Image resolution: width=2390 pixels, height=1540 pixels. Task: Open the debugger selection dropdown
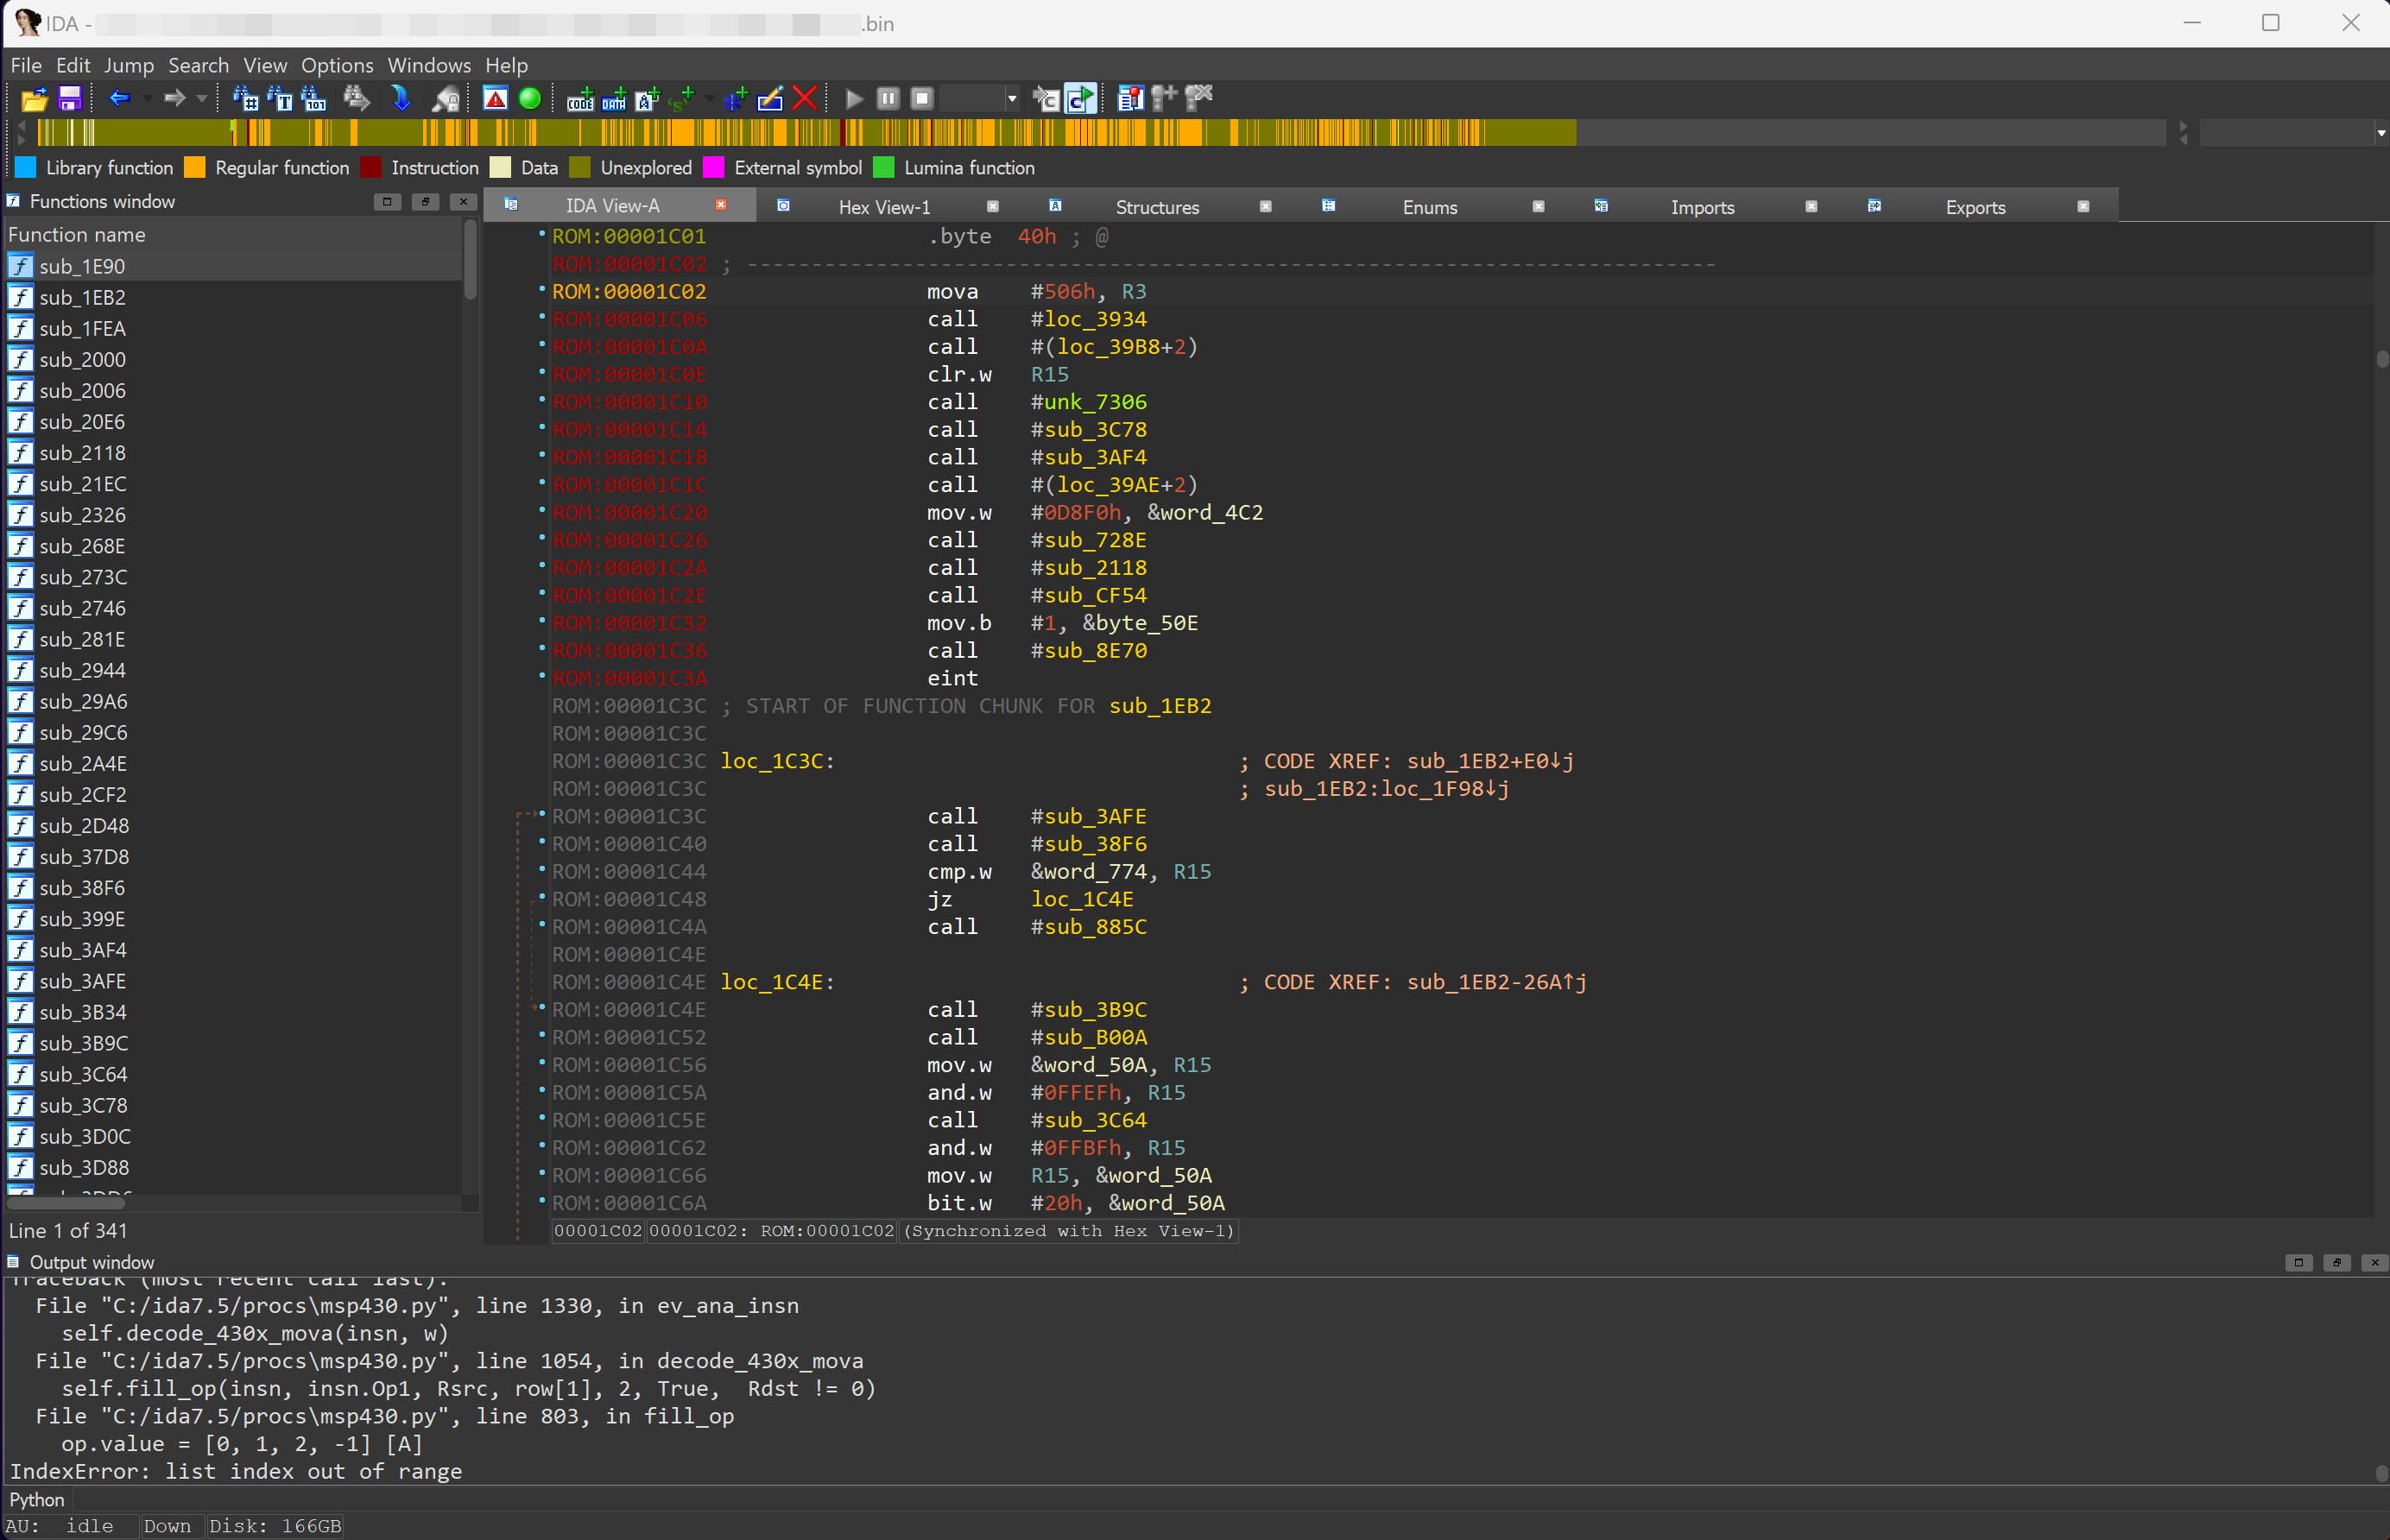[1011, 98]
